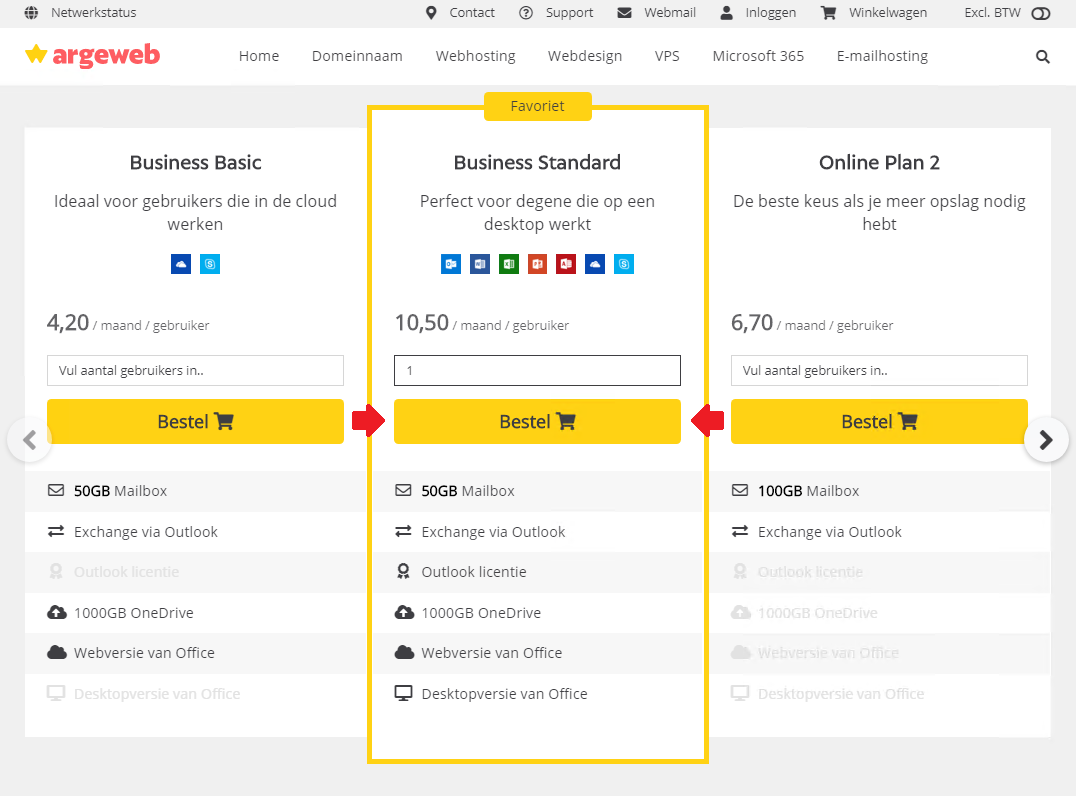Click Word icon under Business Standard
Image resolution: width=1076 pixels, height=796 pixels.
pyautogui.click(x=480, y=264)
